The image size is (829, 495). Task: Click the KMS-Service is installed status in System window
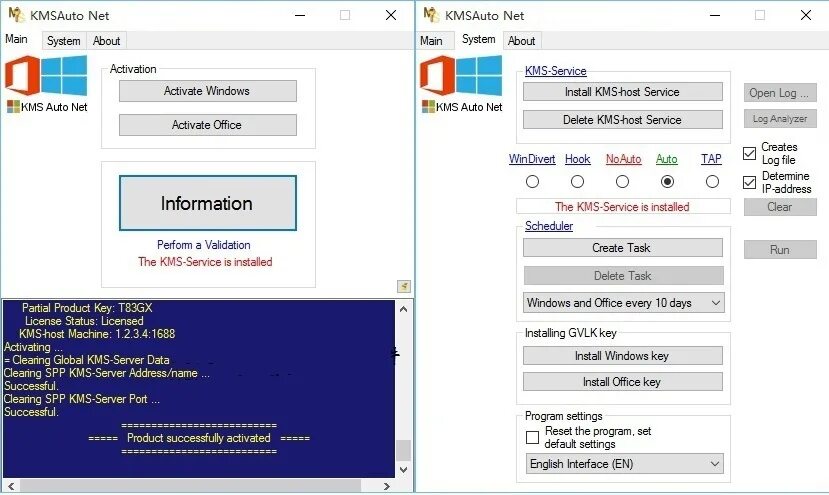tap(622, 207)
